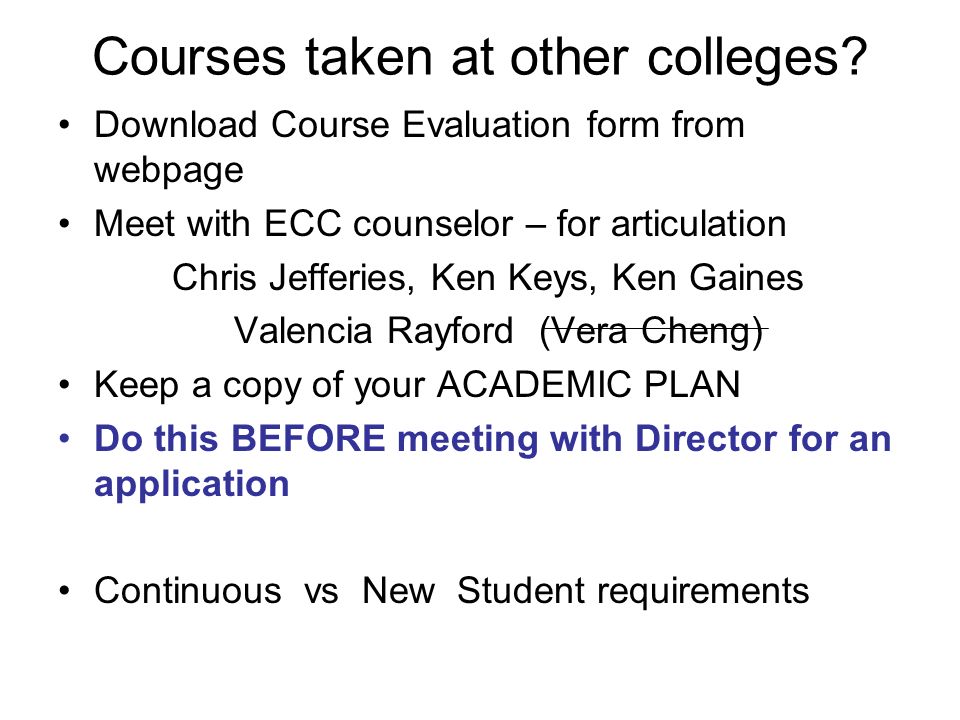Image resolution: width=960 pixels, height=720 pixels.
Task: Click the word 'articulation'
Action: tap(699, 223)
